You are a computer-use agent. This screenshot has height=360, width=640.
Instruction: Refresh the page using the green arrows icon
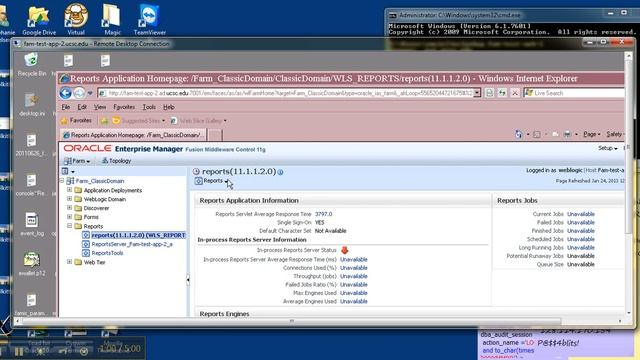tap(502, 93)
